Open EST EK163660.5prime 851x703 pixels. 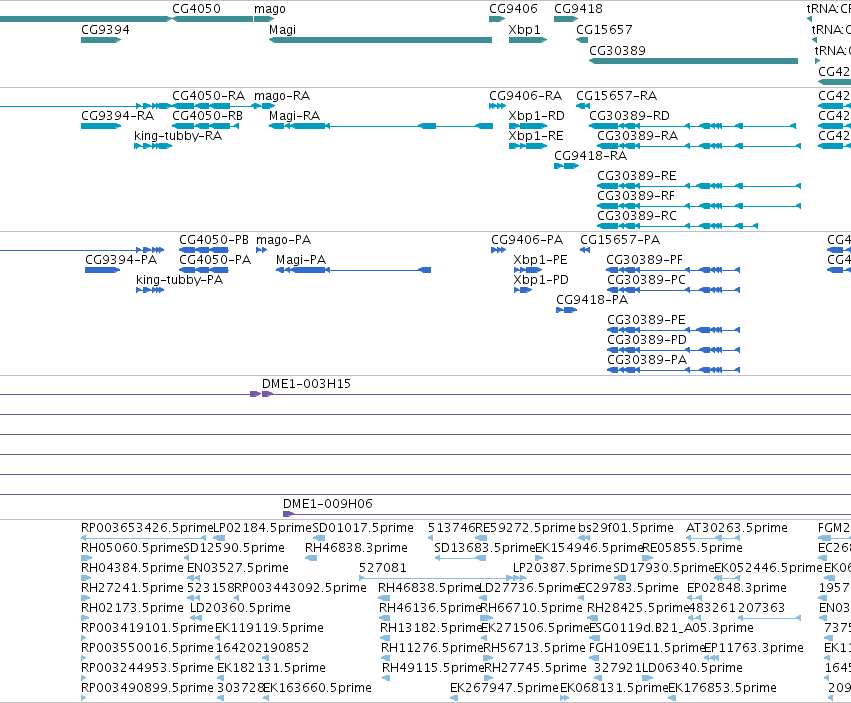tap(317, 688)
